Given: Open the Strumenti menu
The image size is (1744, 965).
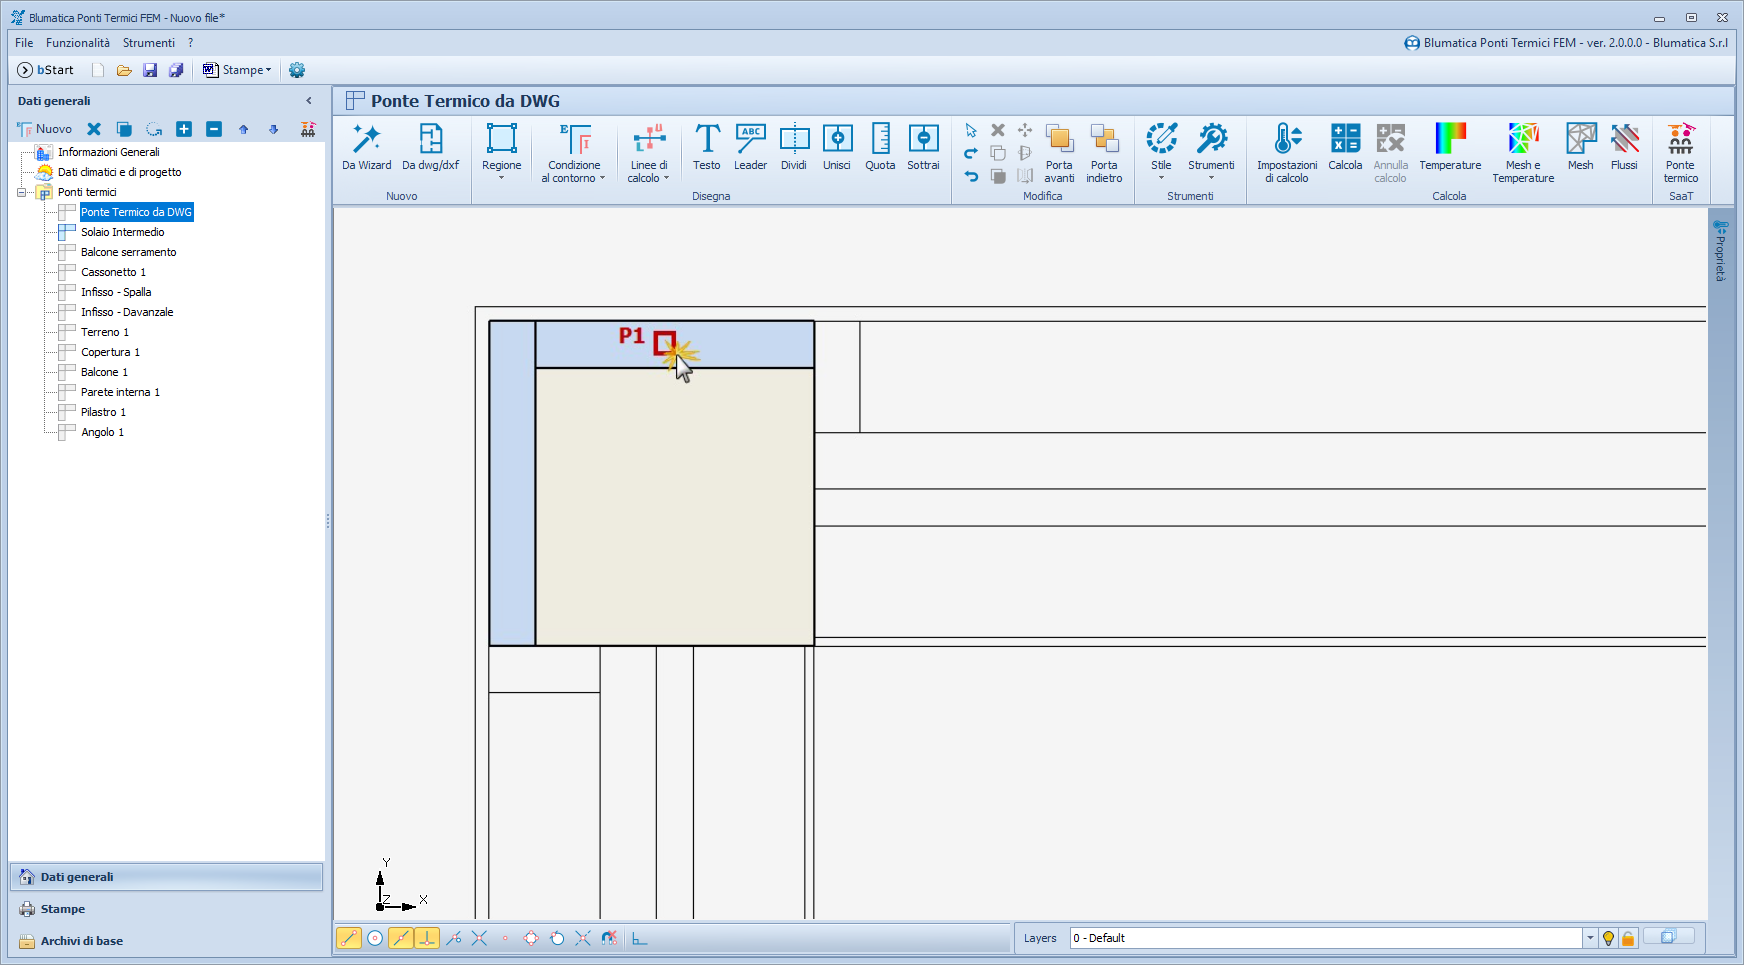Looking at the screenshot, I should 148,43.
